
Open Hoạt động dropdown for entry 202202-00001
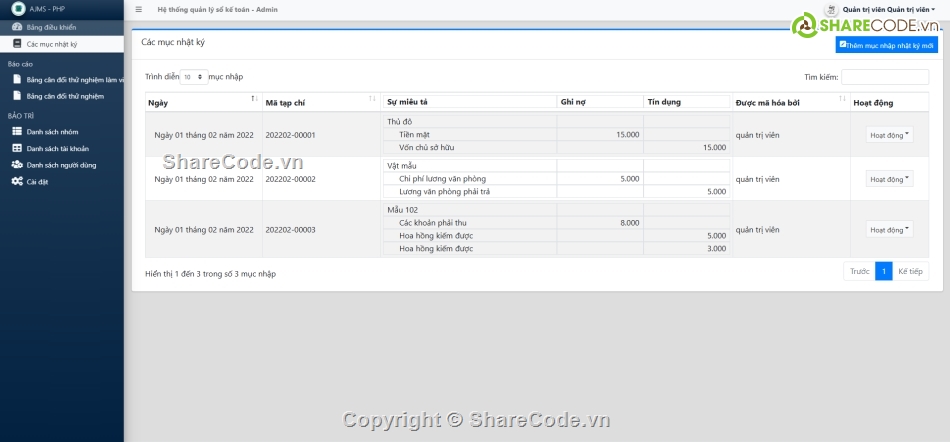(x=889, y=135)
